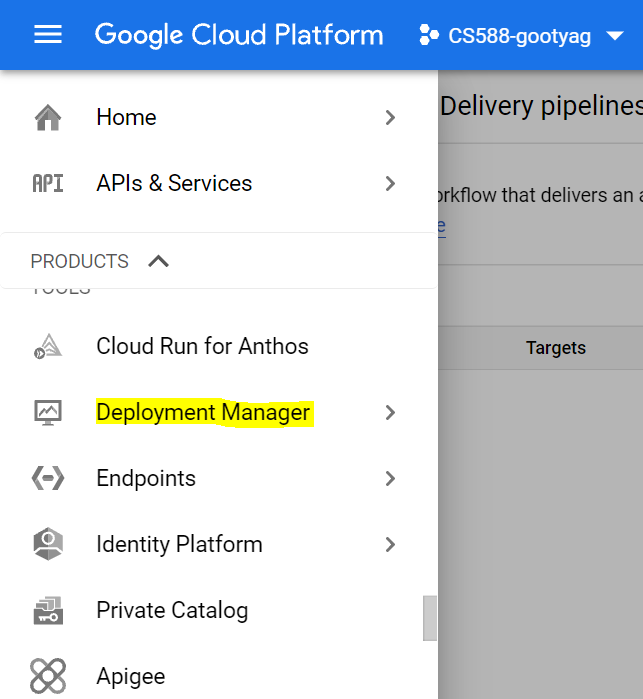Click the Google Cloud Platform logo text
643x699 pixels.
pos(239,35)
